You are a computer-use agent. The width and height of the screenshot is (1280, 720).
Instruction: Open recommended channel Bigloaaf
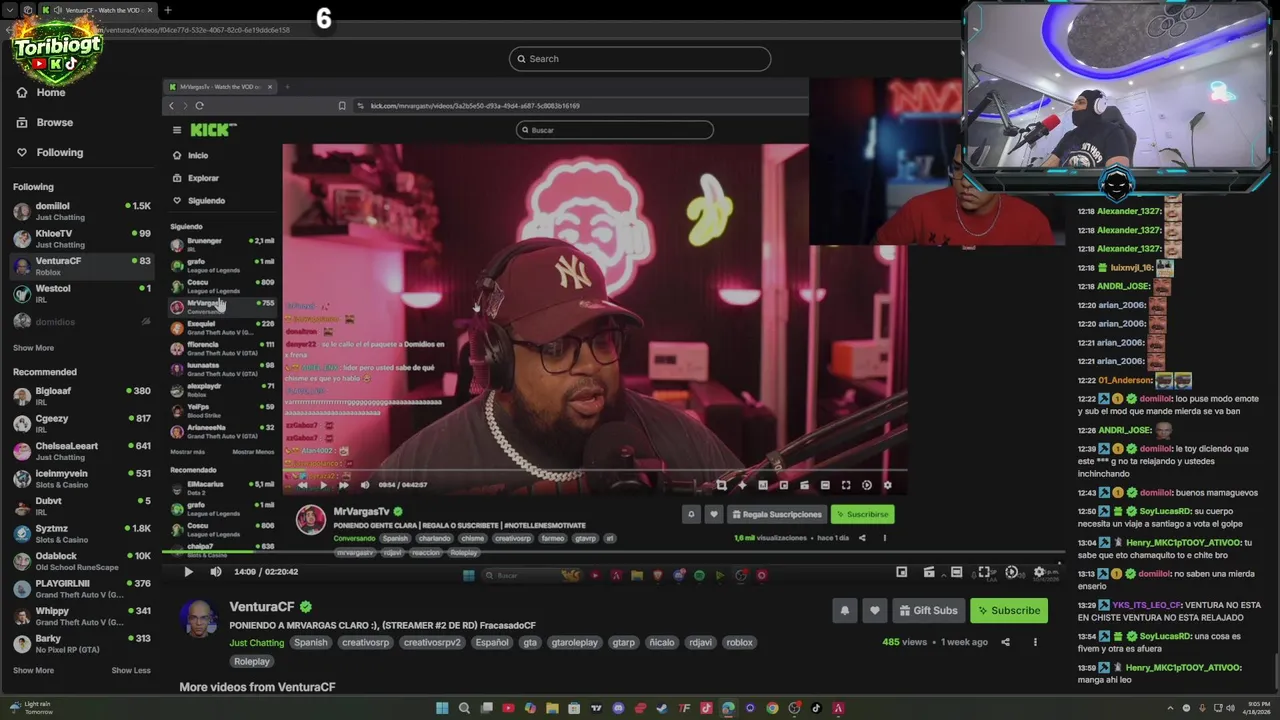pos(81,397)
